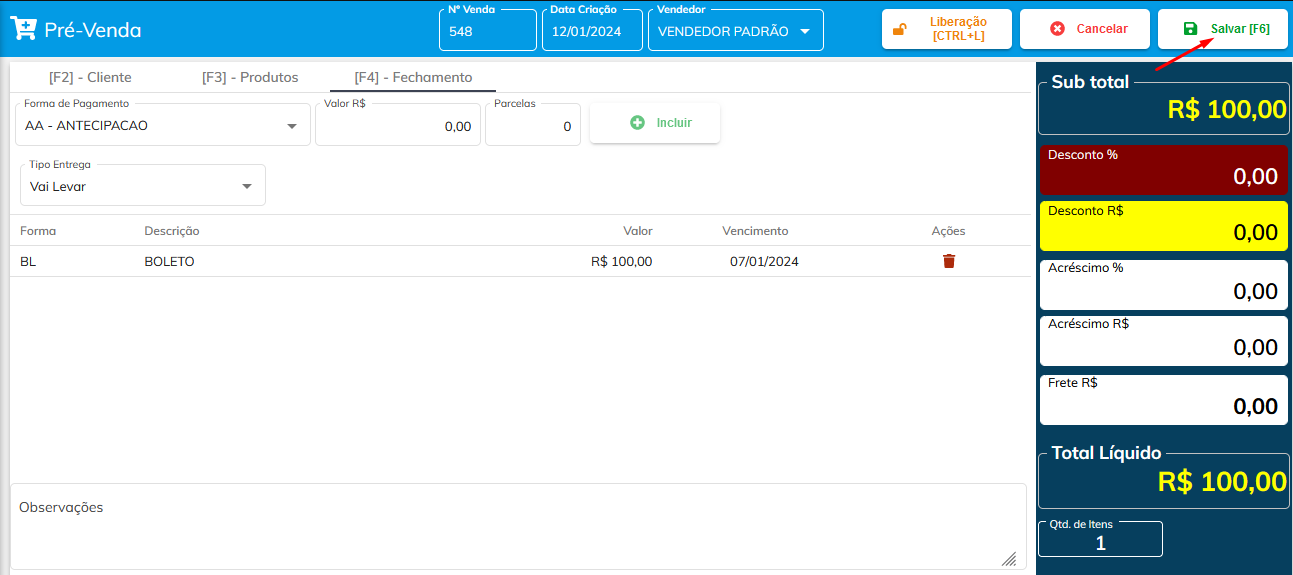Click the Frete R$ field
Viewport: 1293px width, 575px height.
pos(1164,400)
